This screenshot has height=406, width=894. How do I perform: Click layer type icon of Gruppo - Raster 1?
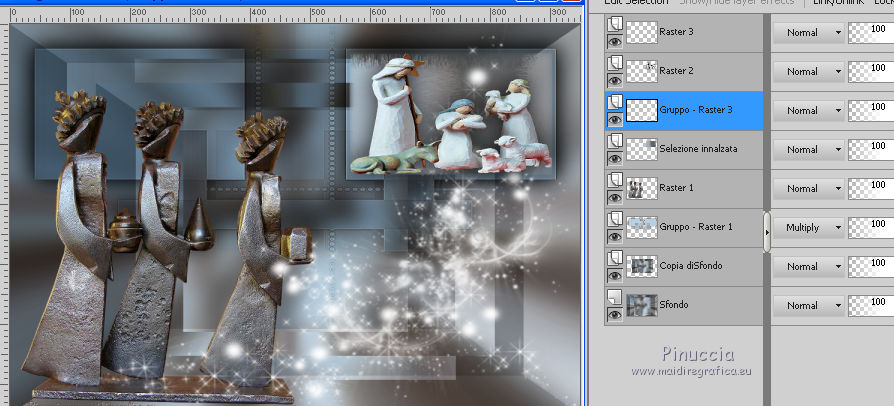(615, 218)
